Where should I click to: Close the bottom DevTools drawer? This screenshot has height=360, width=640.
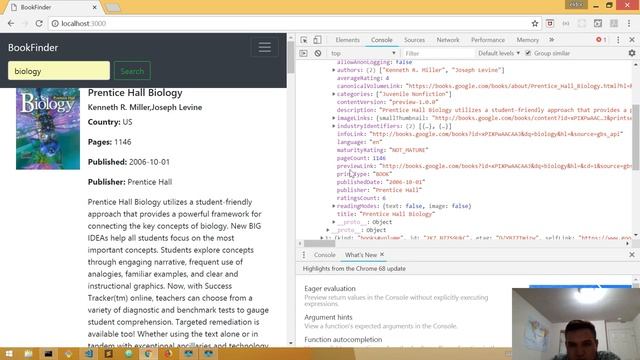[x=632, y=255]
